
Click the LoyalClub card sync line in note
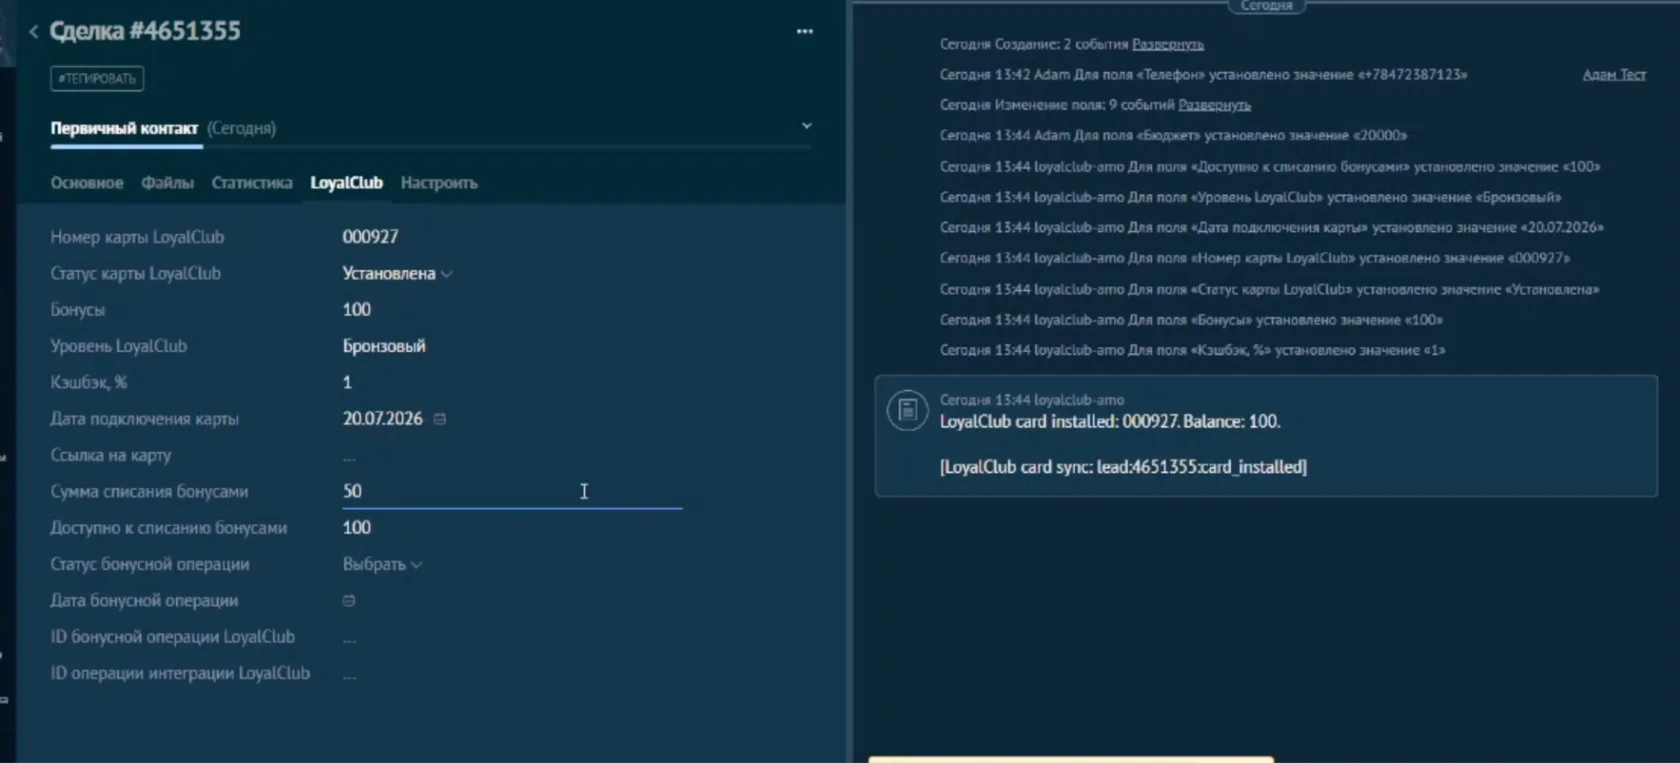point(1123,467)
